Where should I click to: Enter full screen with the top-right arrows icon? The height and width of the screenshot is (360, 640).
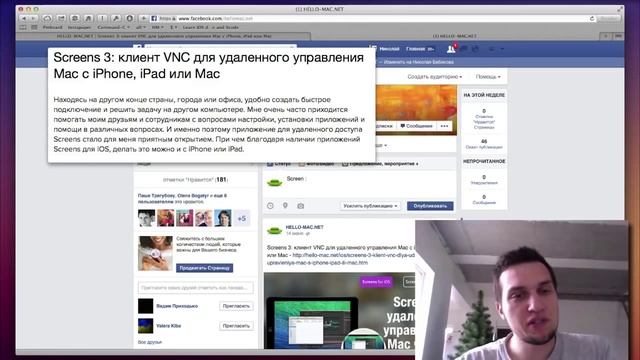(620, 9)
